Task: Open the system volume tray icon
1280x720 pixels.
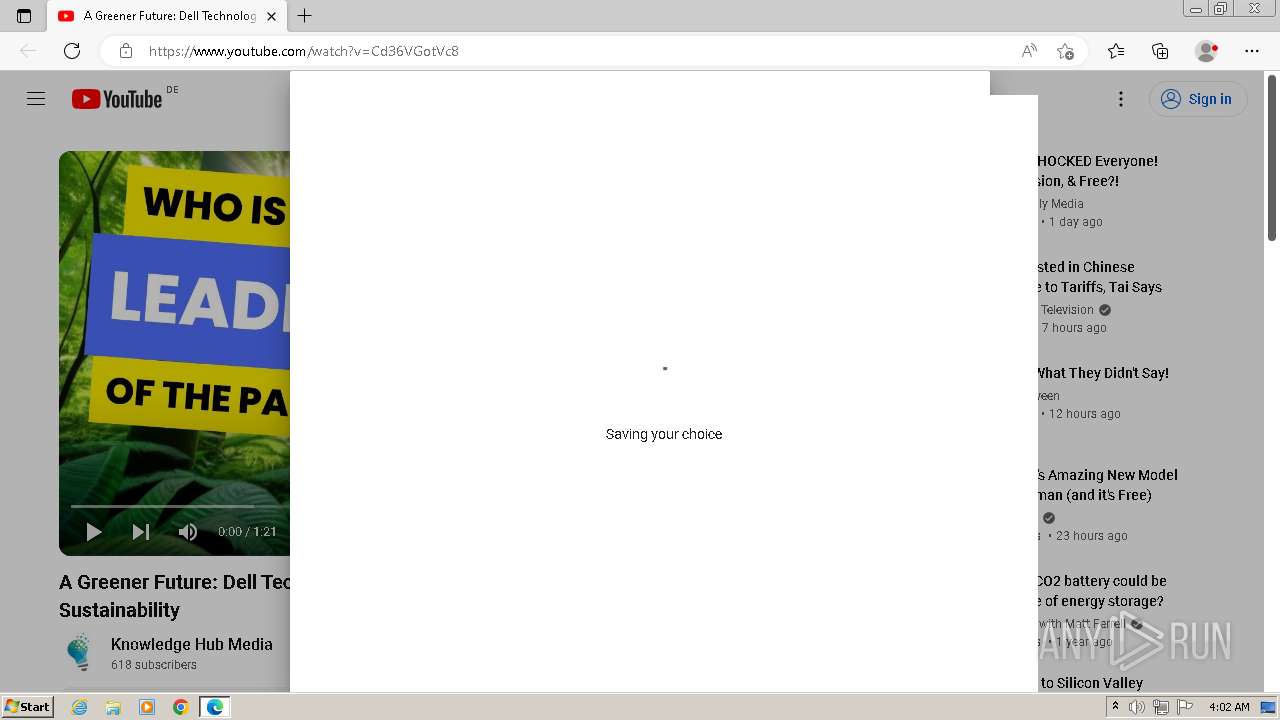Action: [1137, 707]
